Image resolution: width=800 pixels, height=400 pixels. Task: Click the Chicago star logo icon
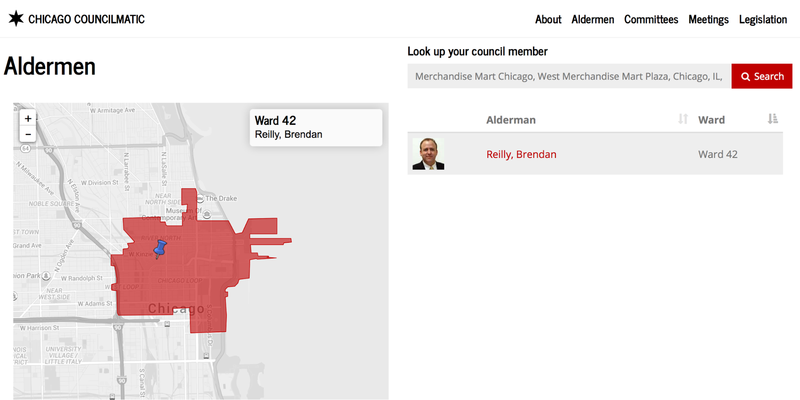(x=15, y=19)
